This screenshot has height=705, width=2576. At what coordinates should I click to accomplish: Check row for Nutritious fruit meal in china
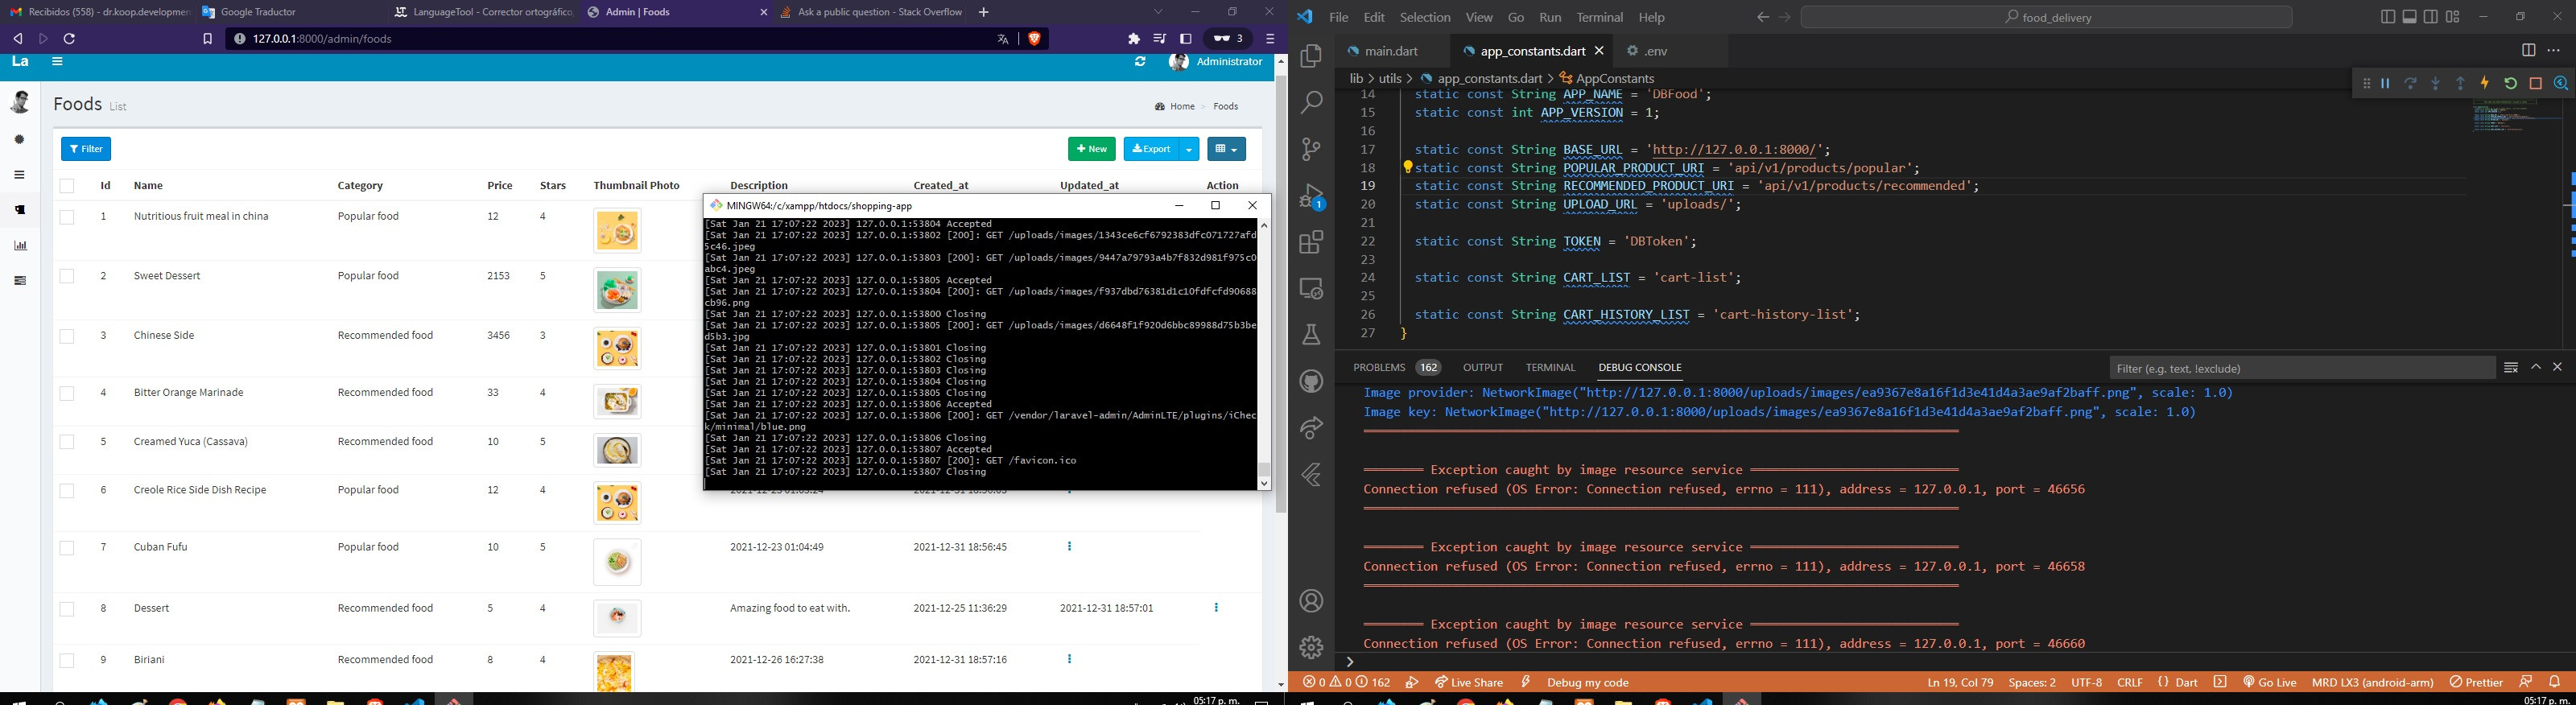[x=67, y=217]
